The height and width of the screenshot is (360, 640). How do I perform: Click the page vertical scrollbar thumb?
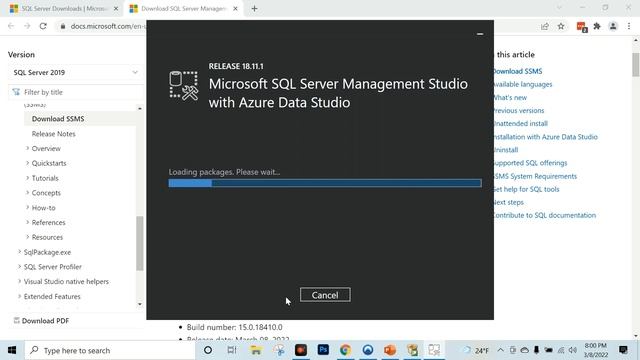[636, 64]
